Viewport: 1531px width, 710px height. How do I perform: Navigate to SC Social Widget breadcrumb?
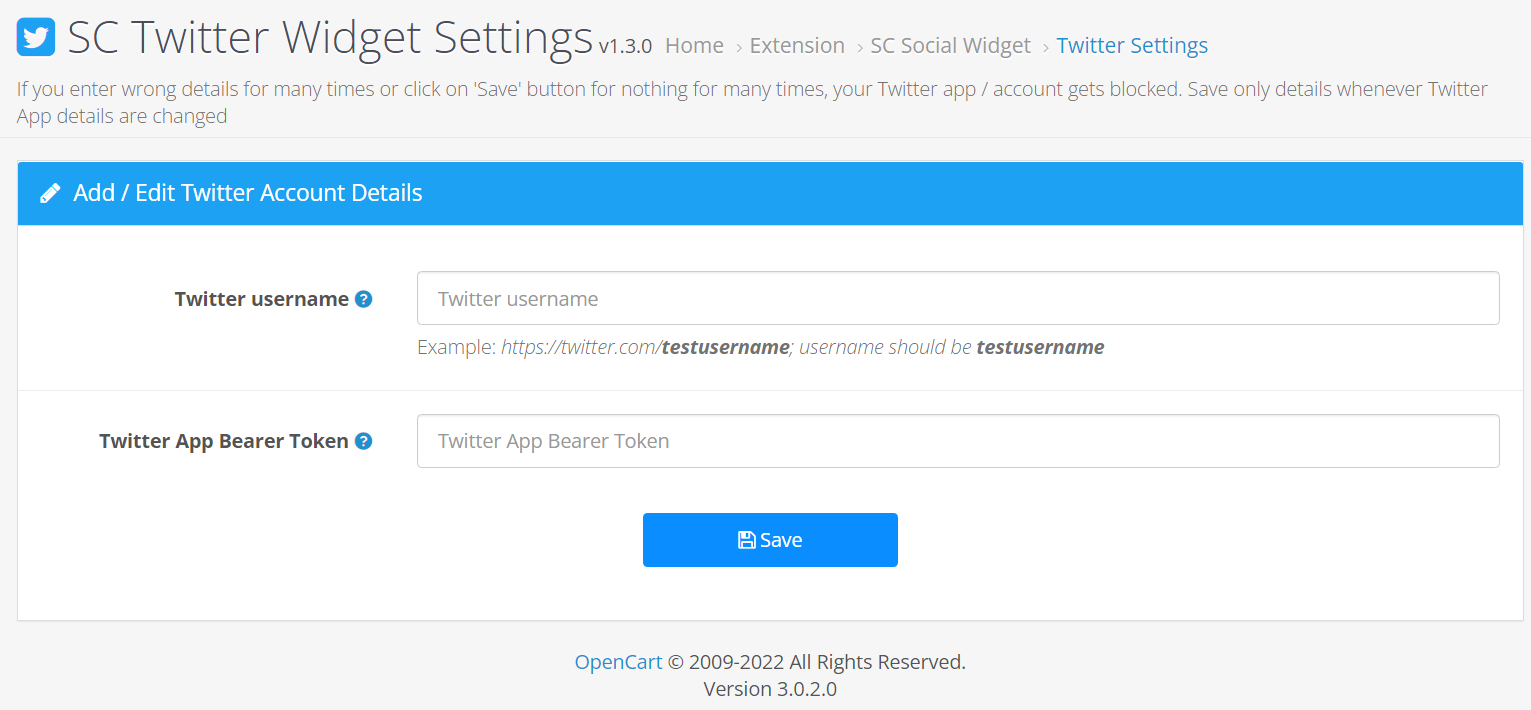[x=950, y=46]
